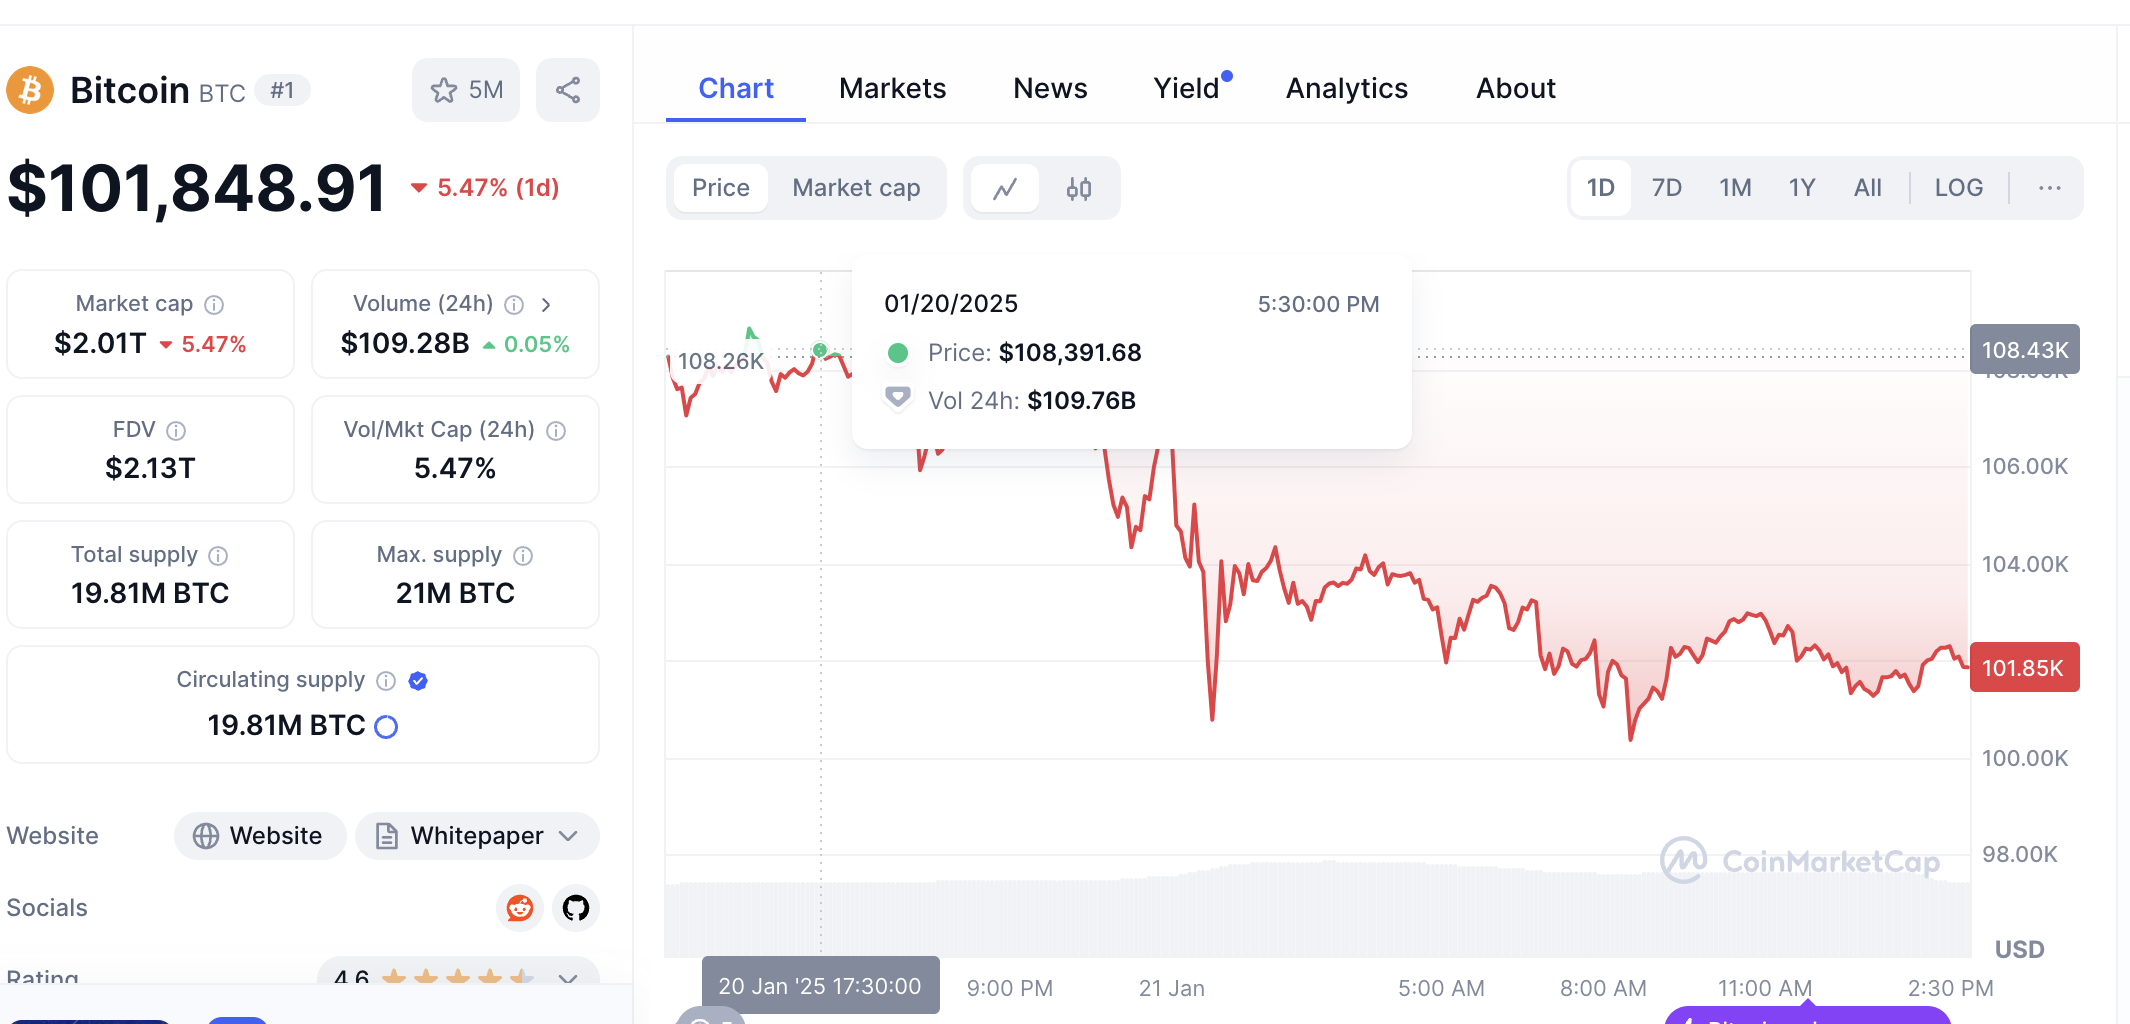This screenshot has width=2130, height=1024.
Task: Expand the Whitepaper dropdown
Action: (x=477, y=836)
